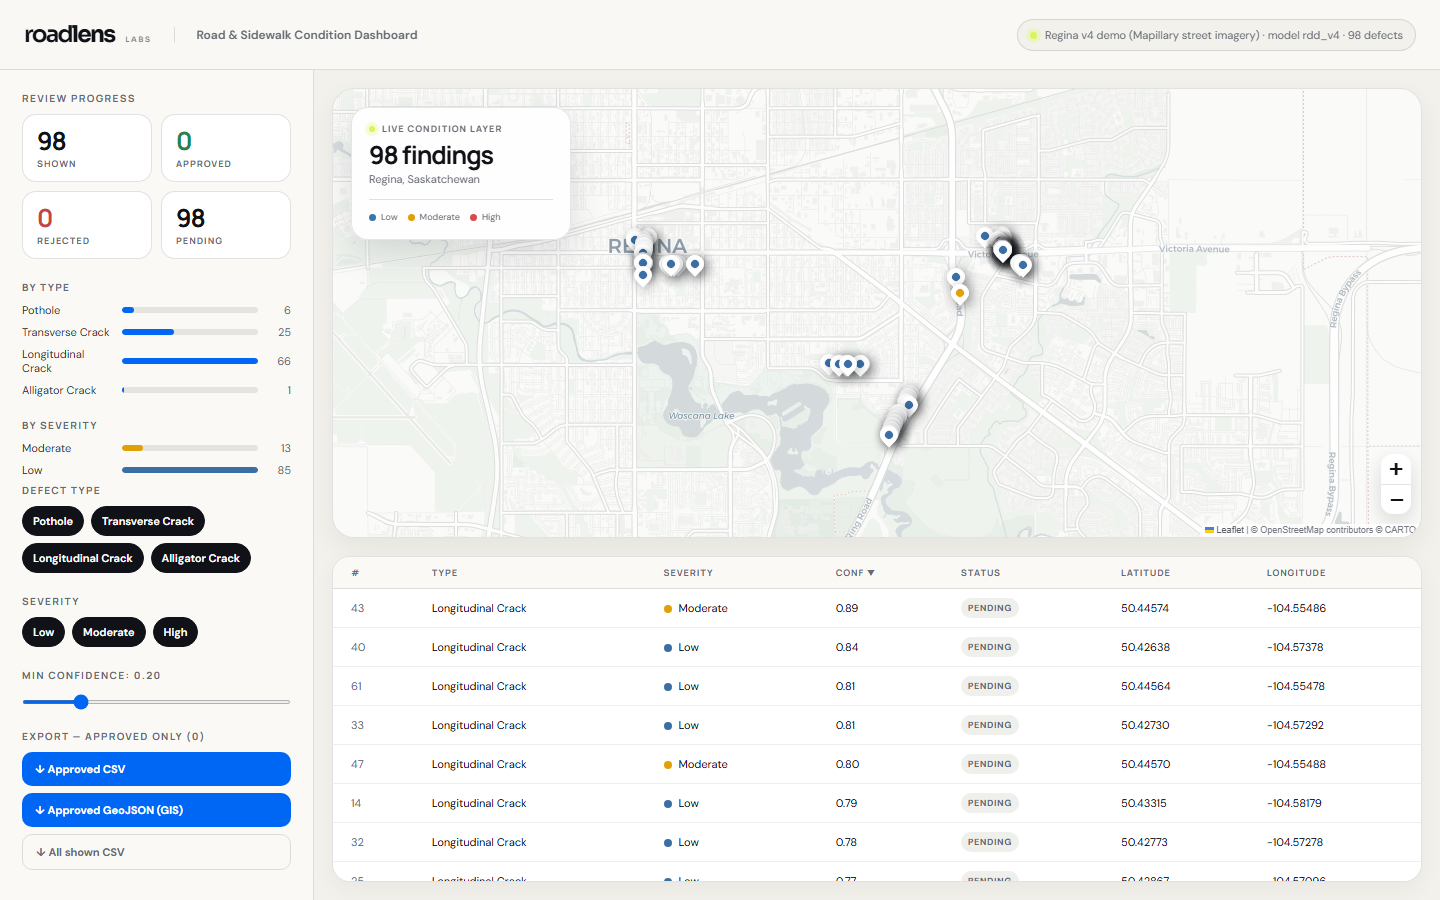The height and width of the screenshot is (900, 1440).
Task: Select finding row 43
Action: point(876,608)
